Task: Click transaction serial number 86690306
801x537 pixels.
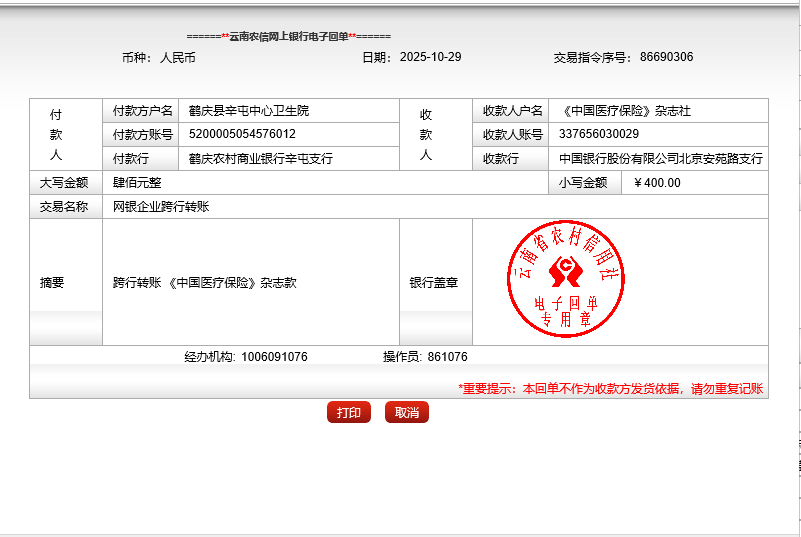Action: click(x=666, y=57)
